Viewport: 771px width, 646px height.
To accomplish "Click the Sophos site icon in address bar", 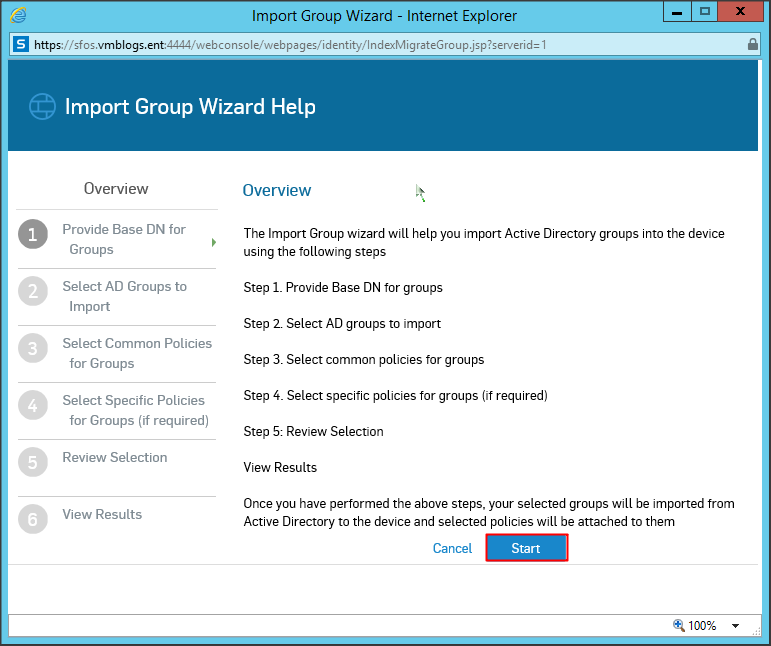I will click(21, 45).
